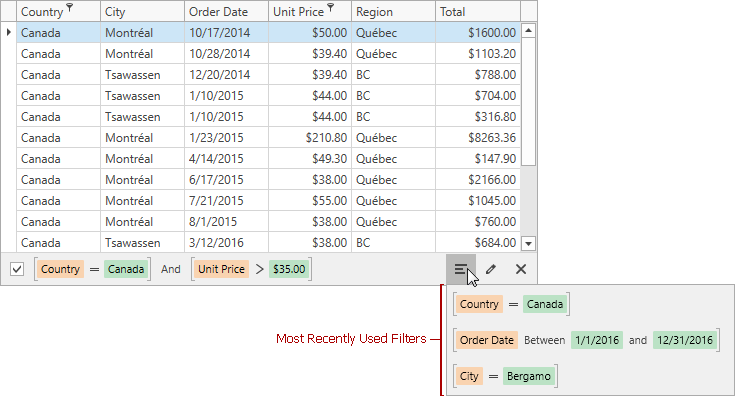
Task: Select the Total cell $147.90
Action: pos(478,159)
